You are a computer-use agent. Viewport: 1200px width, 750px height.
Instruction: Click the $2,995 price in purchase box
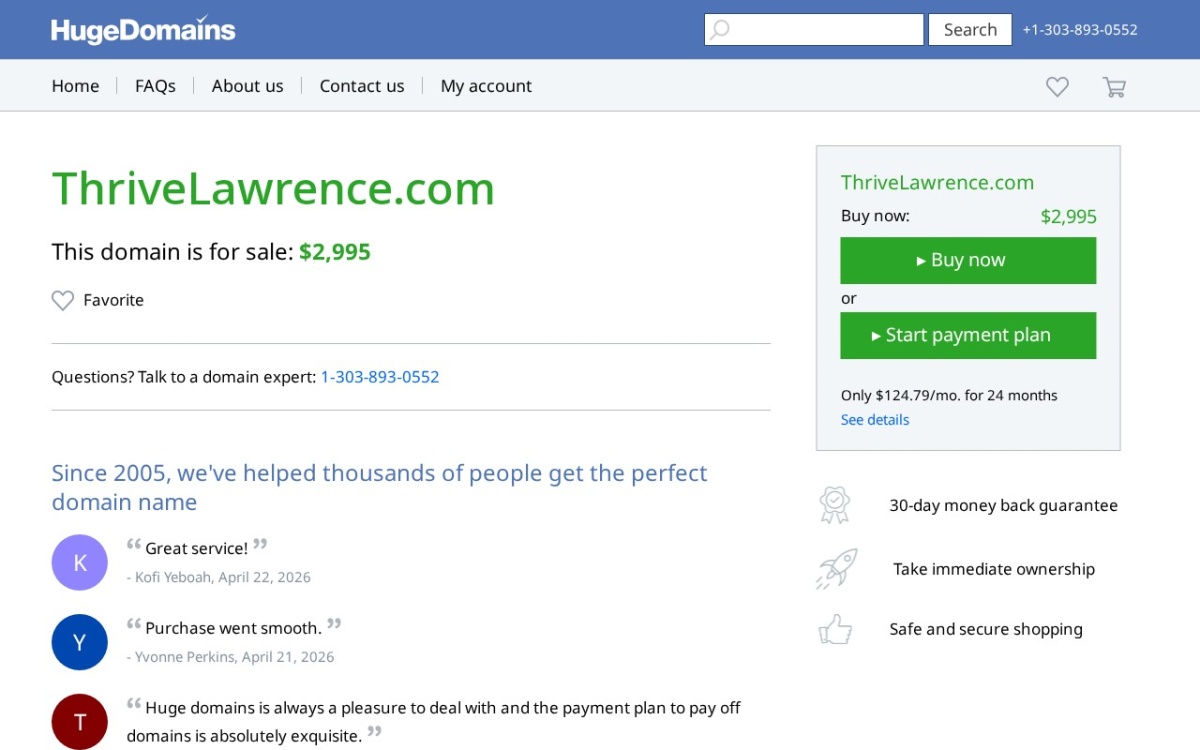tap(1068, 216)
